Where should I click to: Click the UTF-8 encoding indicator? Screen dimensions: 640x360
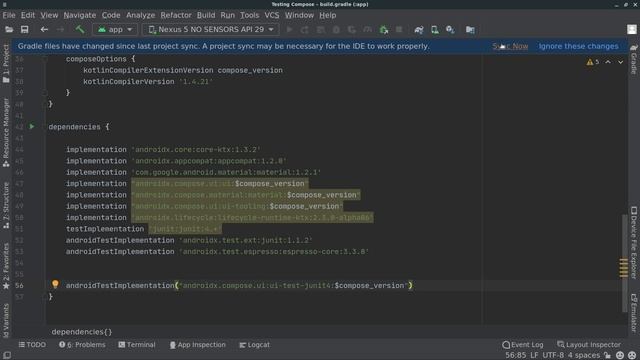(x=553, y=356)
